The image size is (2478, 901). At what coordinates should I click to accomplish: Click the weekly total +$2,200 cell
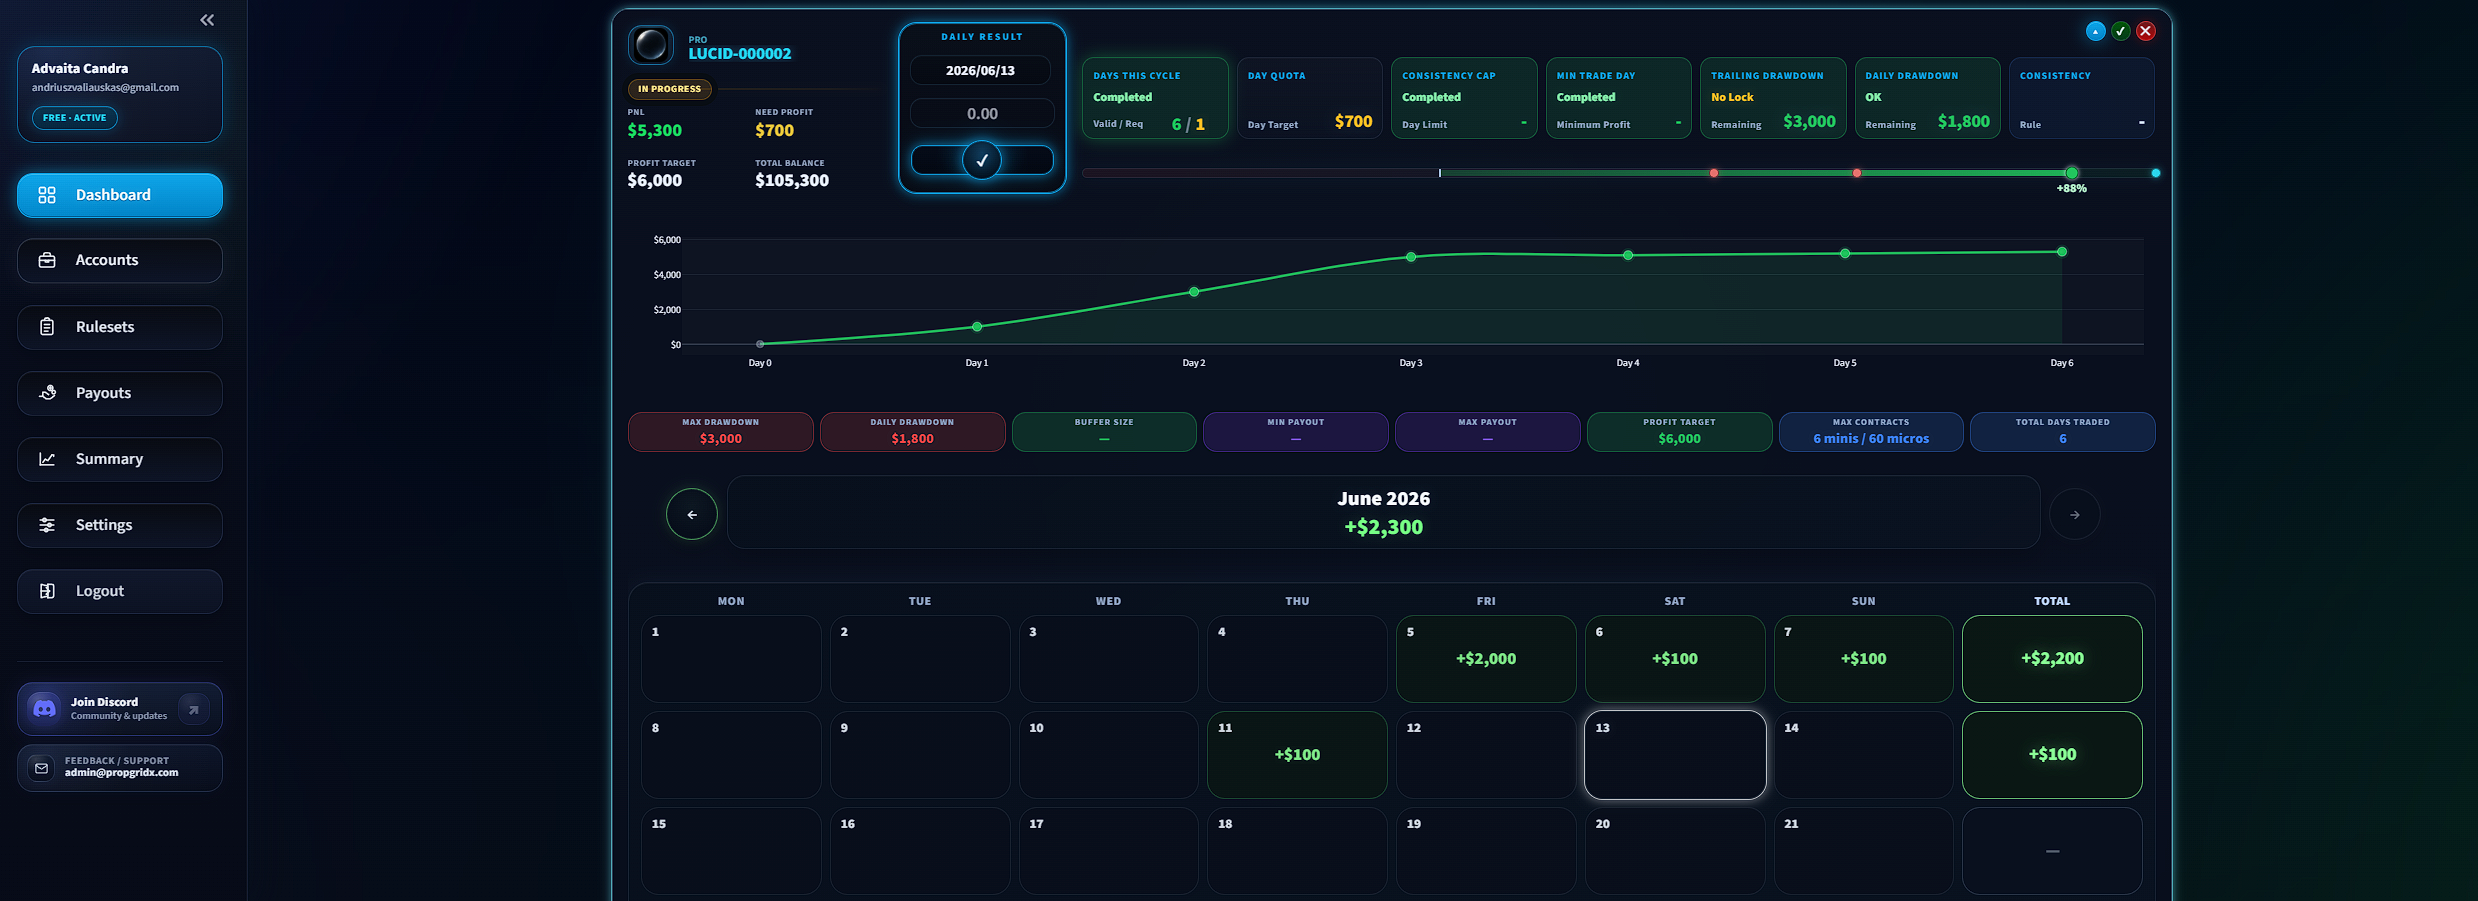click(2052, 658)
